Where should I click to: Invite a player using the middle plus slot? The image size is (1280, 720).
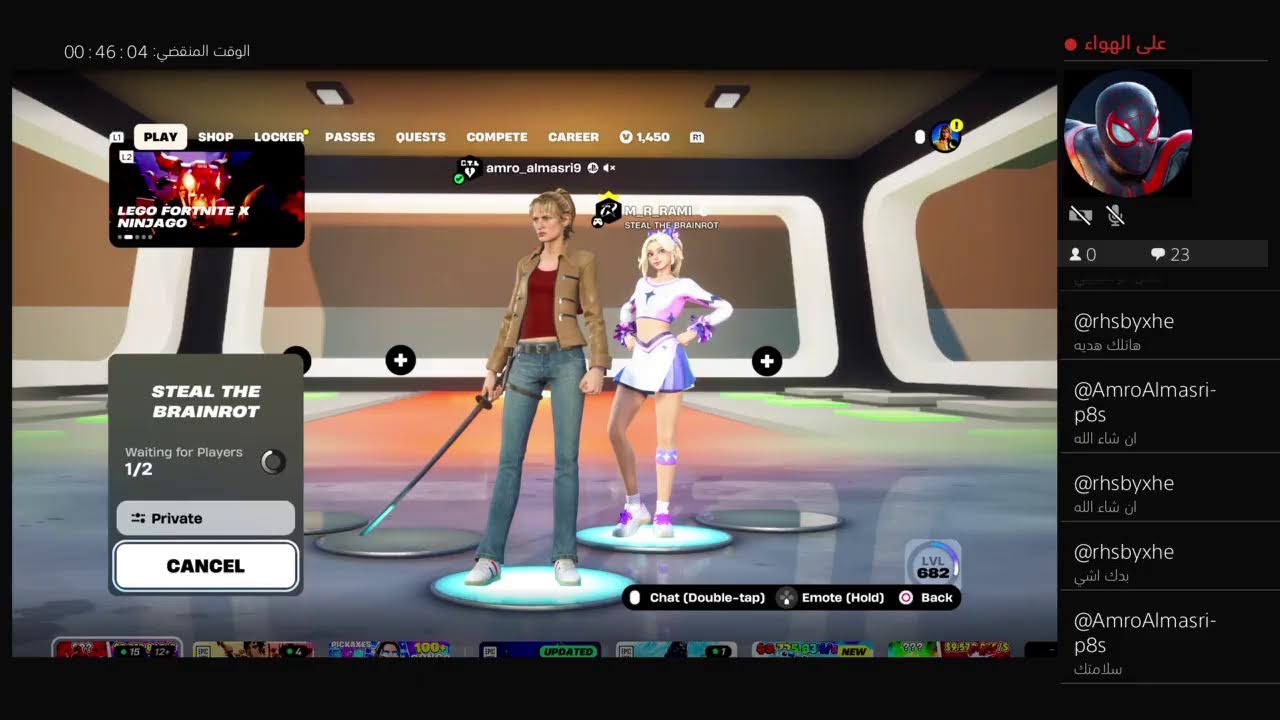click(x=400, y=360)
